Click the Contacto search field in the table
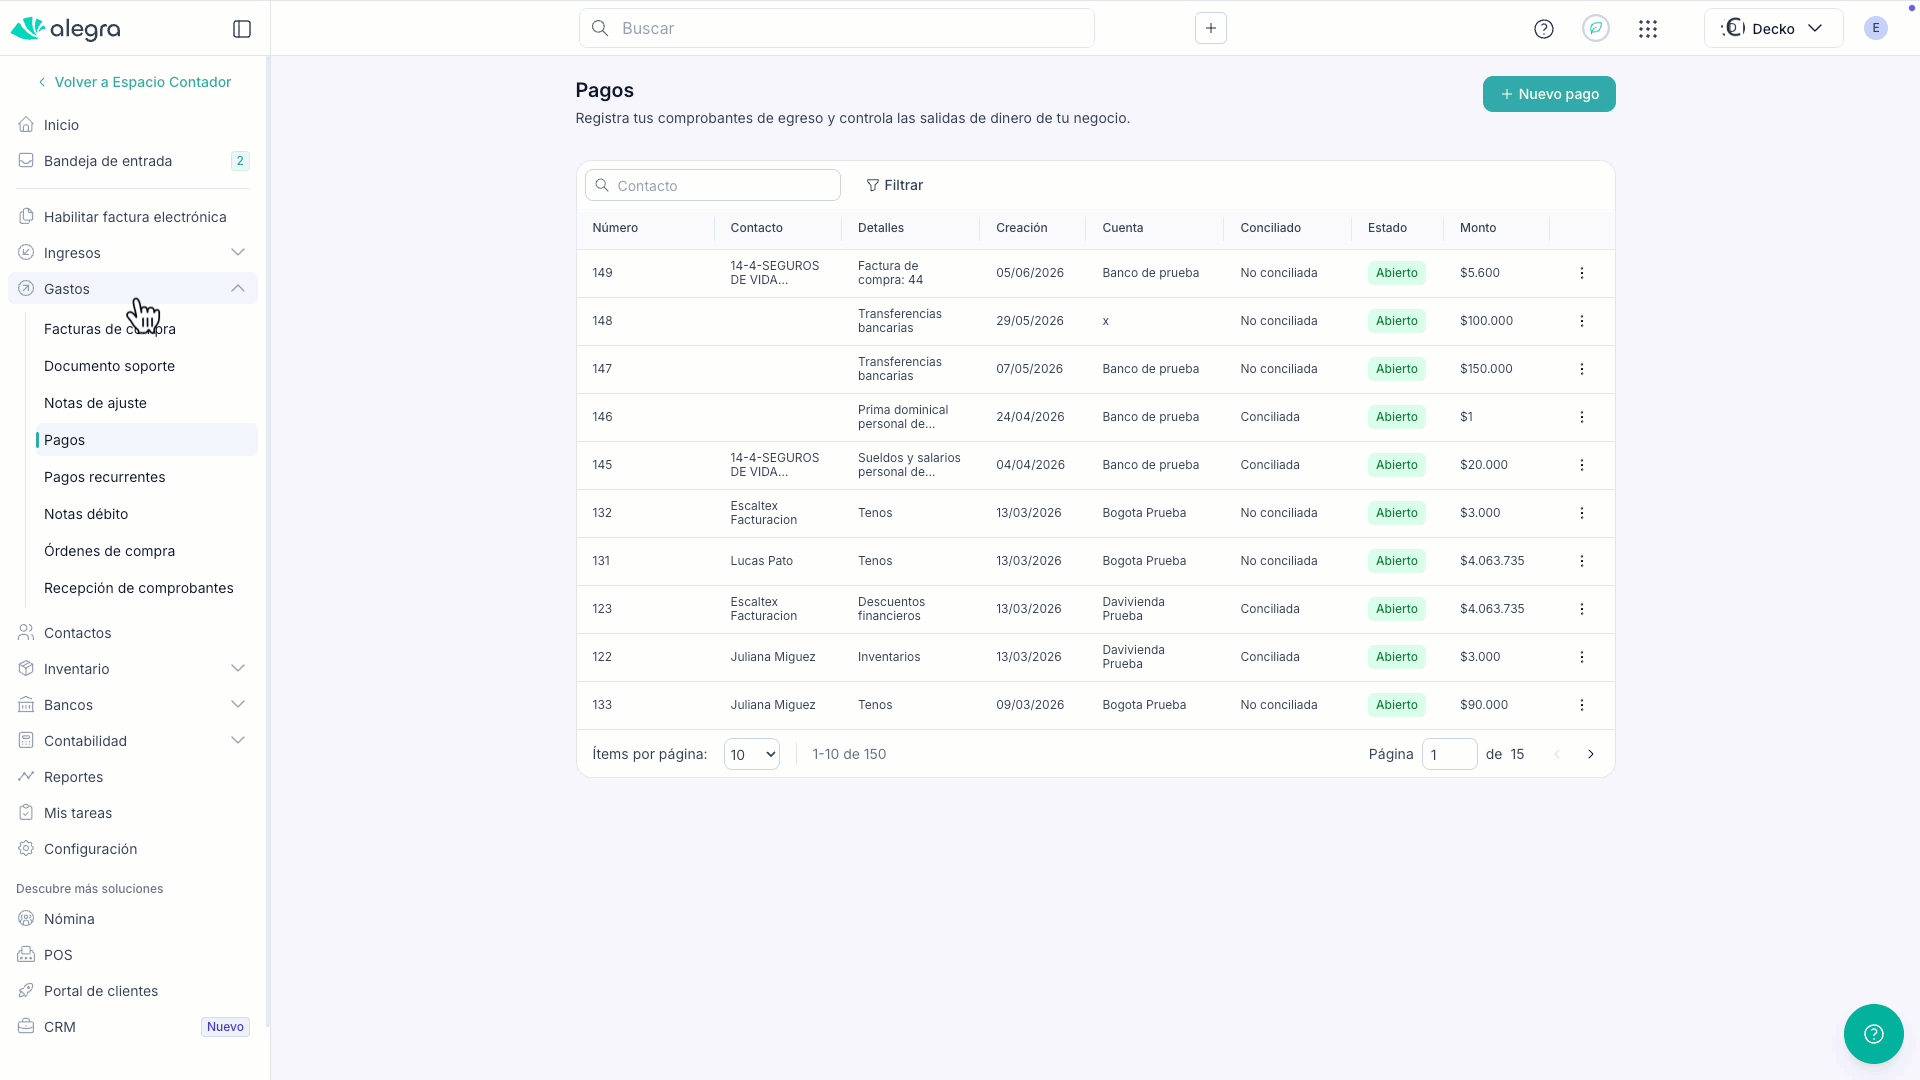 point(713,185)
